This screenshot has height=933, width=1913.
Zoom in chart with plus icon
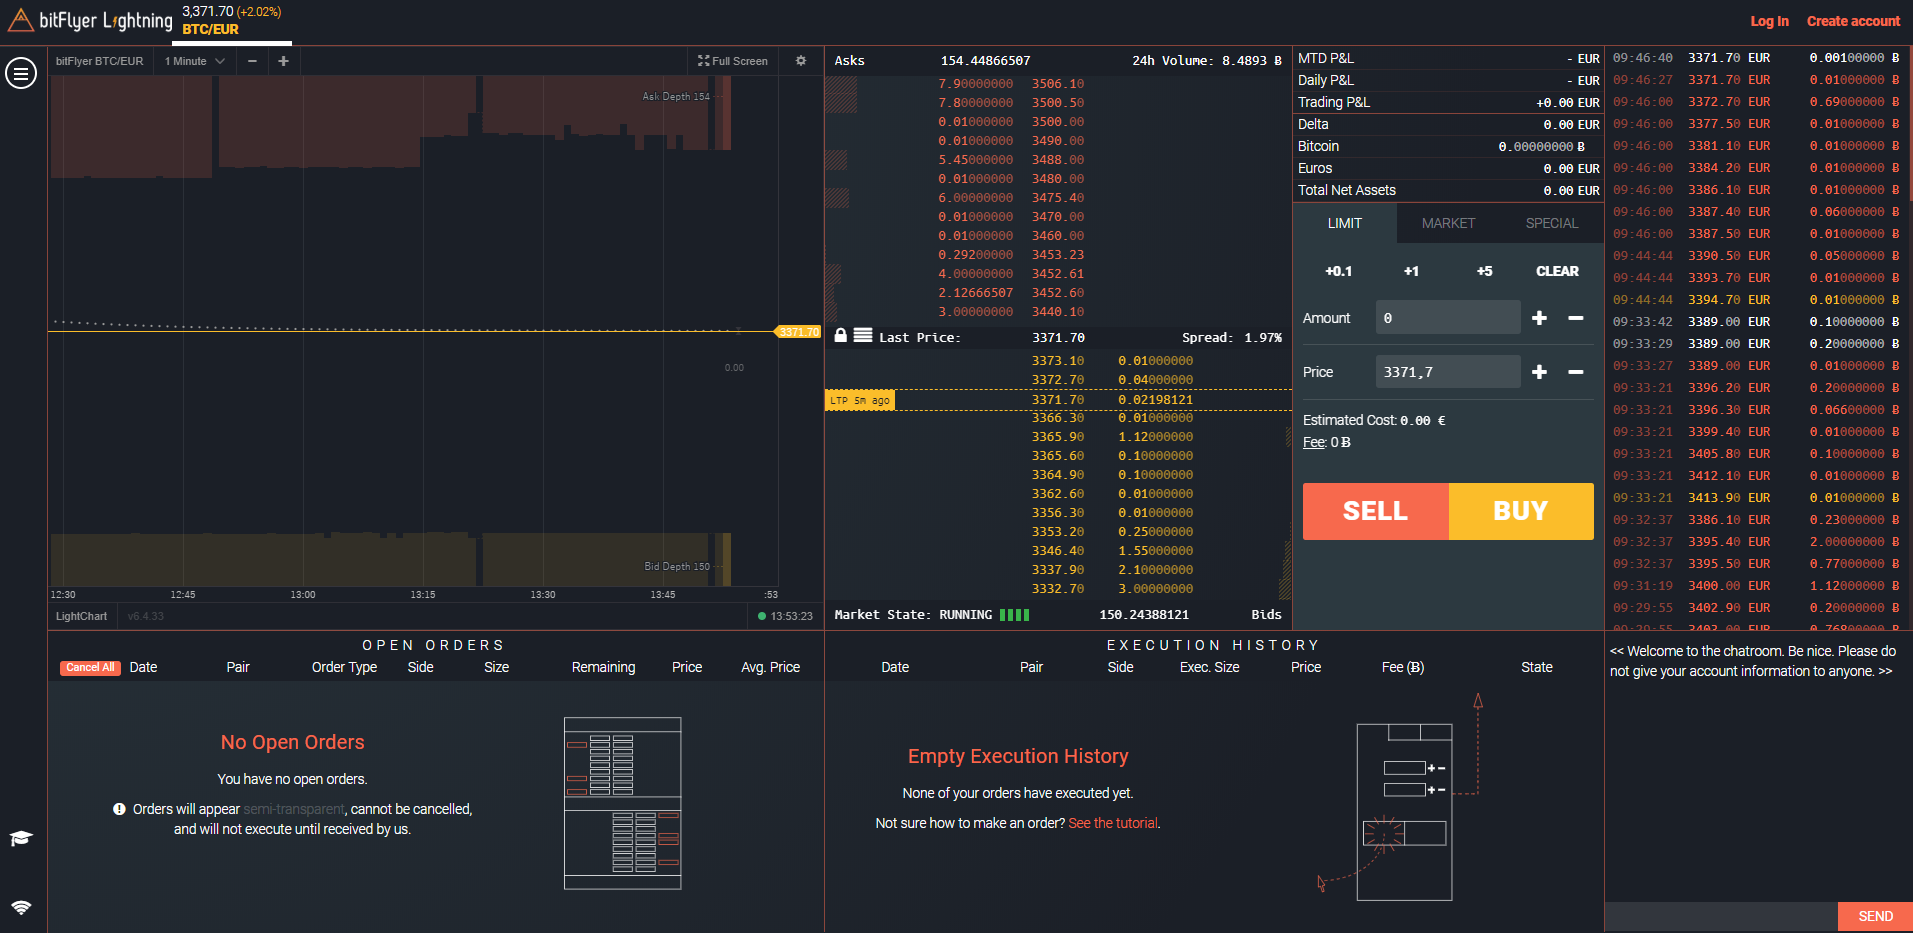pyautogui.click(x=283, y=61)
